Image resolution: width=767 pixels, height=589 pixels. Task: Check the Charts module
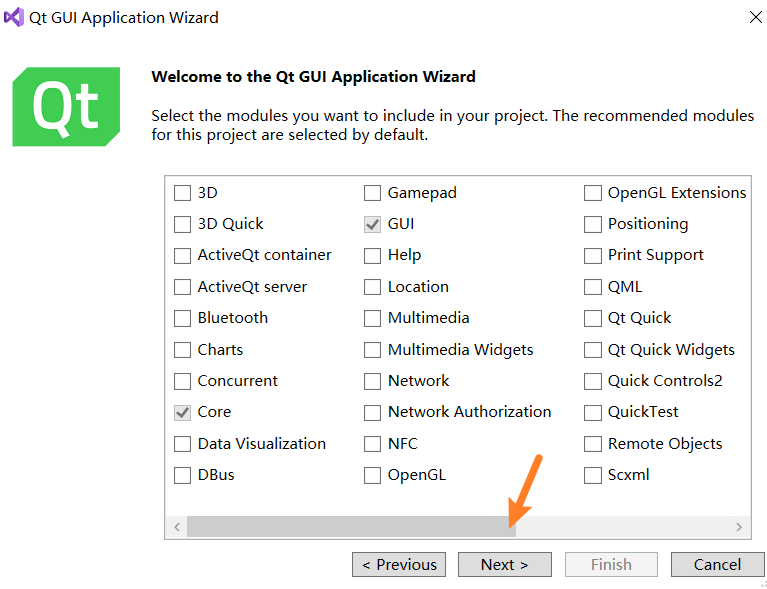[x=182, y=350]
